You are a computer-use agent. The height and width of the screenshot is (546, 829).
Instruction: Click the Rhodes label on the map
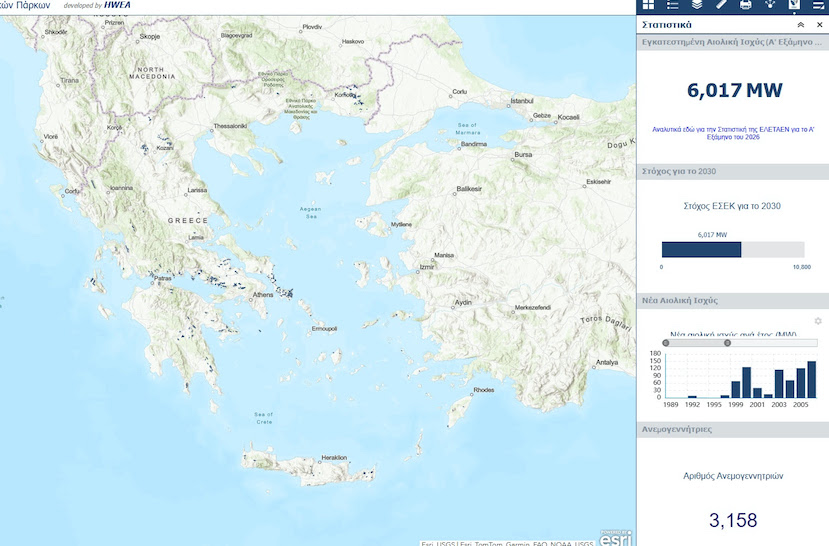pyautogui.click(x=484, y=390)
